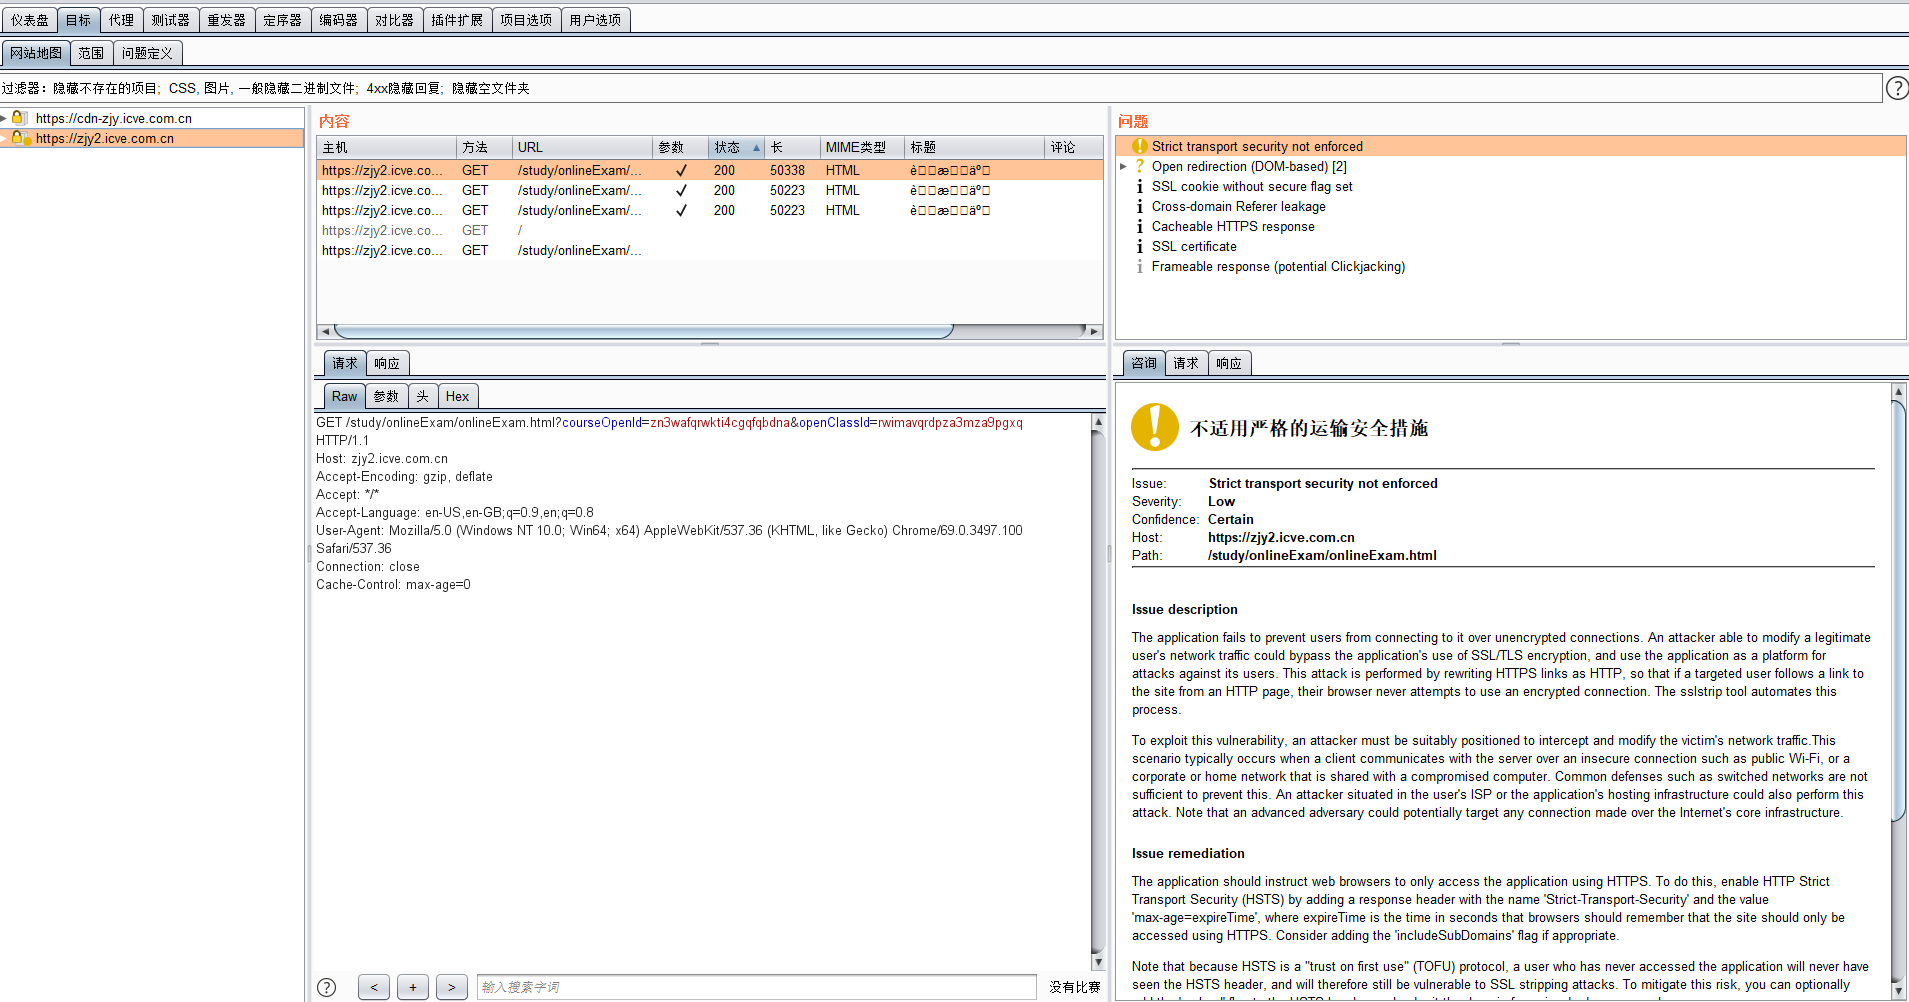Open the help icon beside the filter bar
The width and height of the screenshot is (1909, 1002).
[1896, 88]
